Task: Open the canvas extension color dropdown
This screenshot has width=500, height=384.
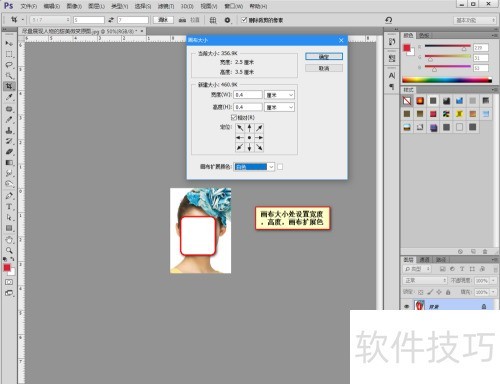Action: (254, 167)
